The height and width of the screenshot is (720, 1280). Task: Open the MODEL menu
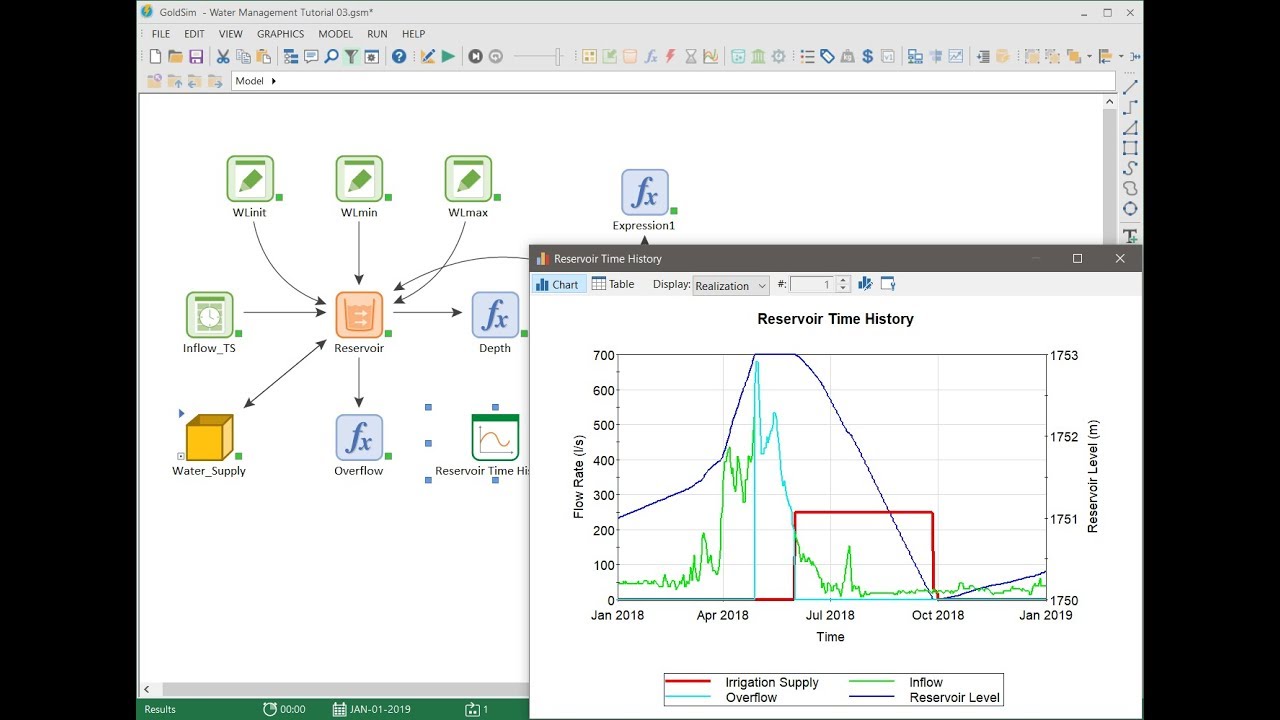335,34
